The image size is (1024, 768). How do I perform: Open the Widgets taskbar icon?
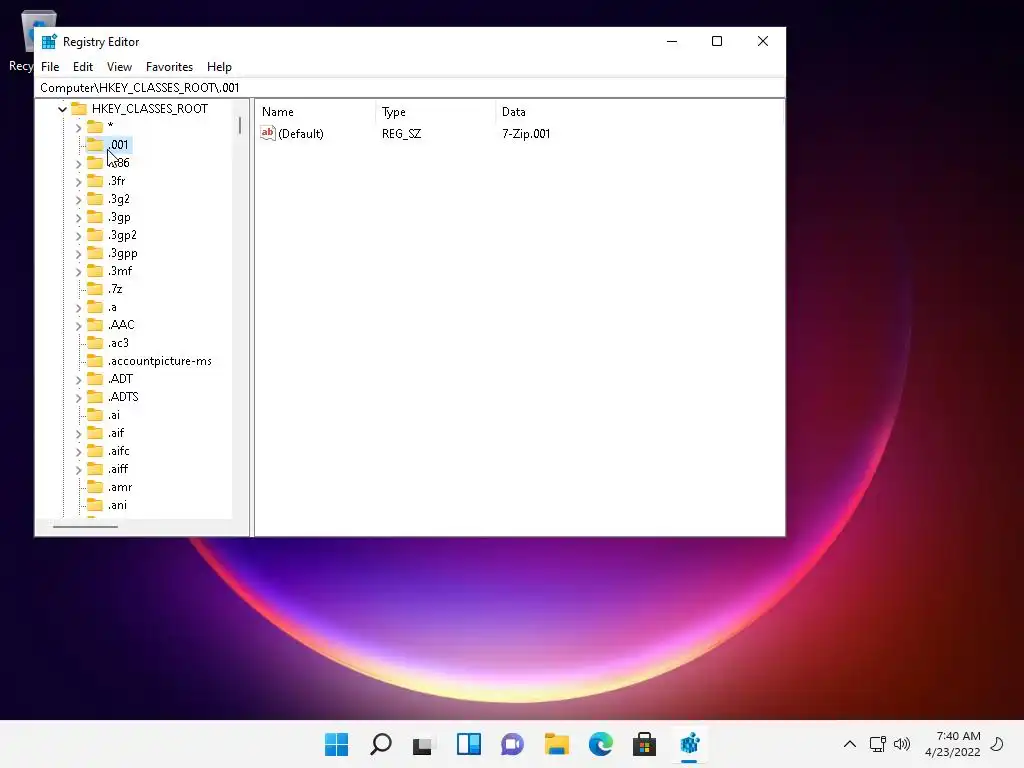click(x=468, y=744)
